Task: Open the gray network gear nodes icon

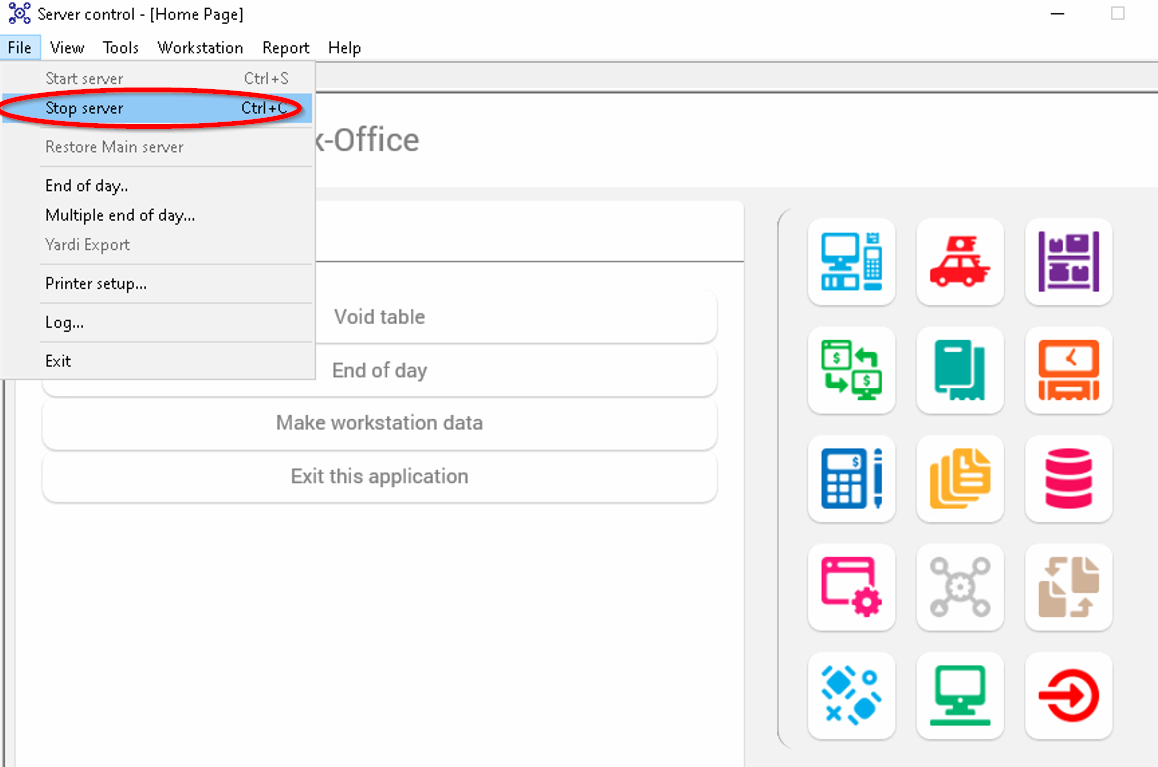Action: click(960, 587)
